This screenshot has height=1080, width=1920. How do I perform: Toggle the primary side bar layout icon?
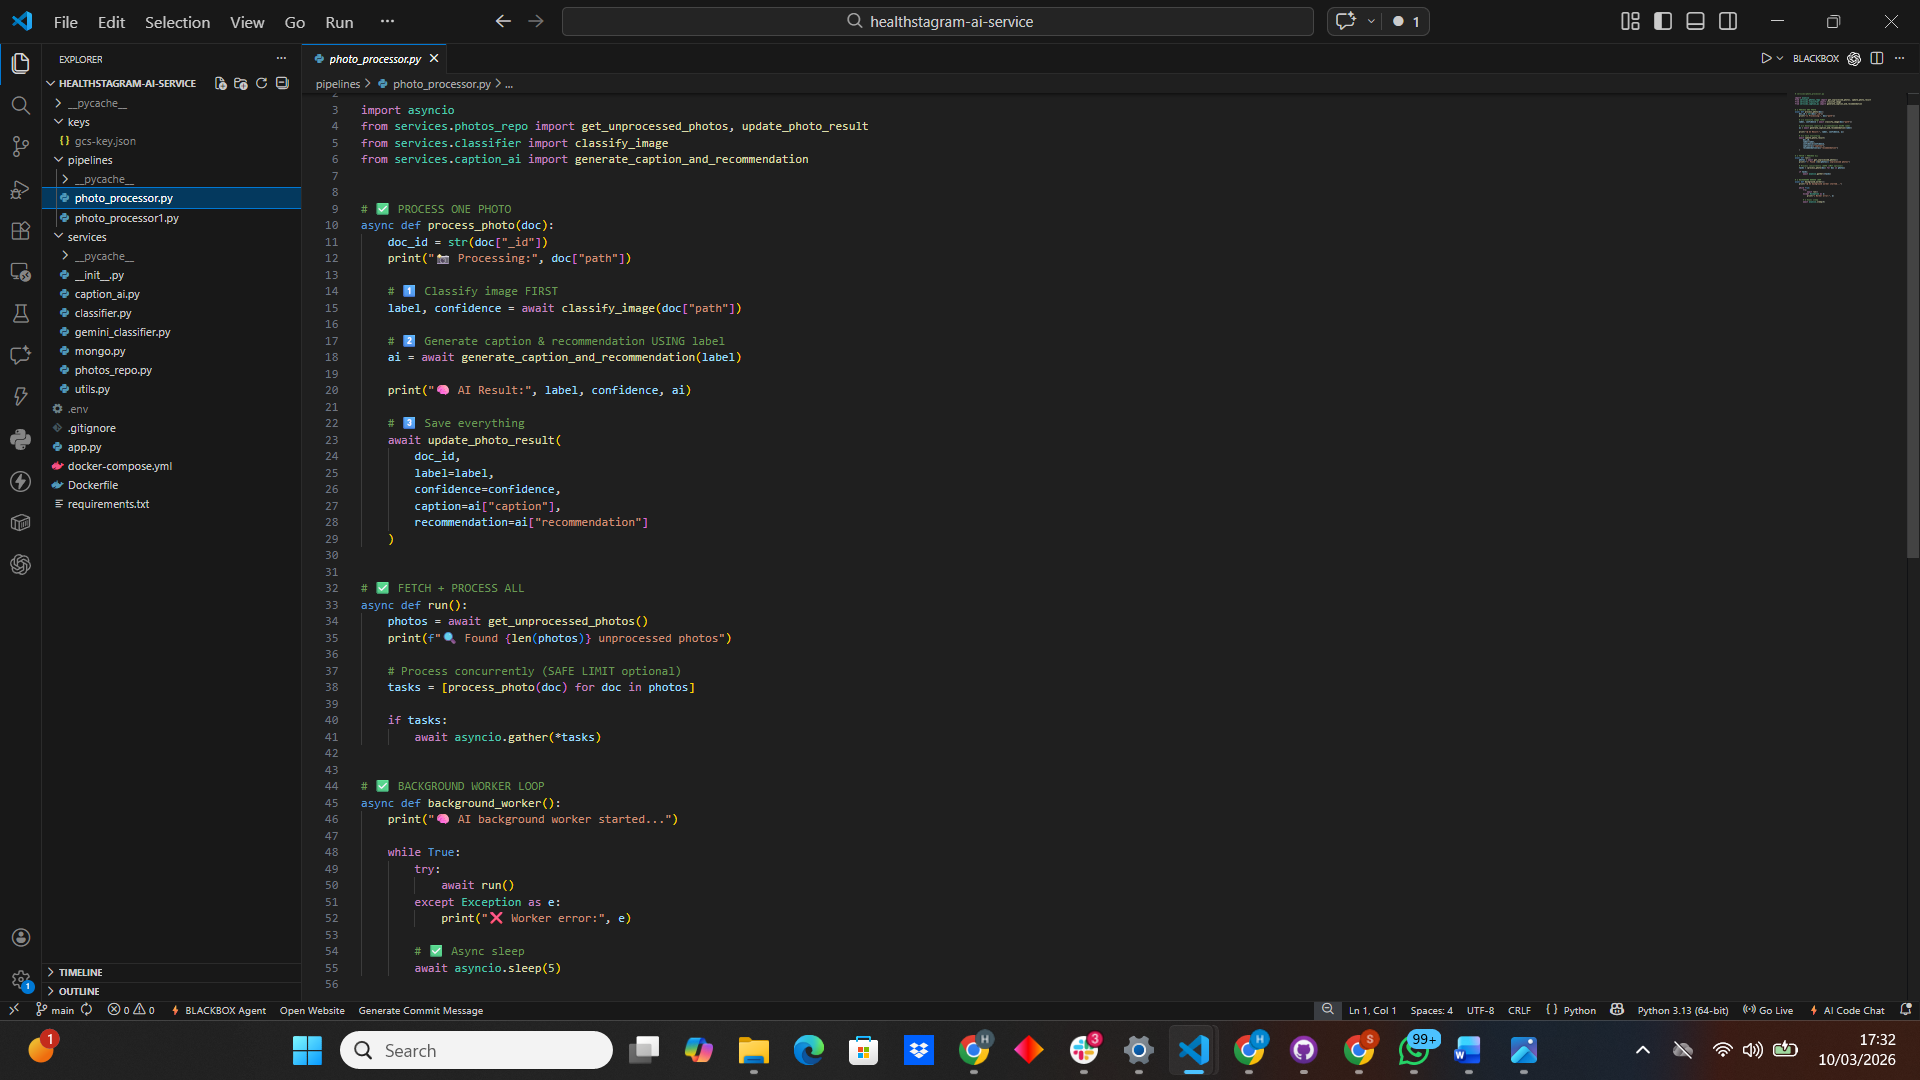tap(1663, 21)
